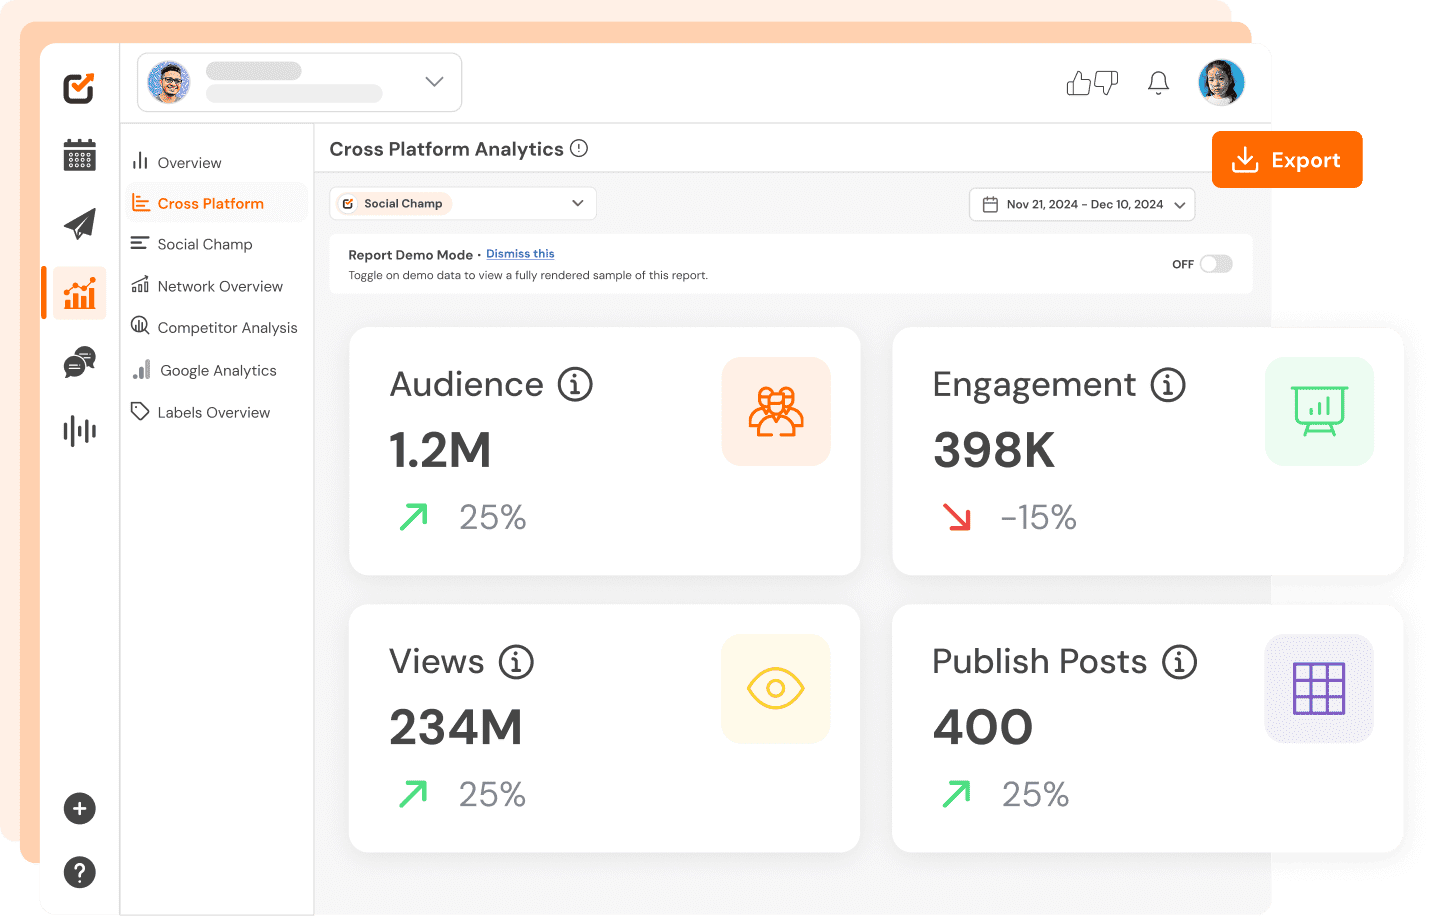Open the analytics chart icon in sidebar
The height and width of the screenshot is (916, 1434).
(x=79, y=293)
